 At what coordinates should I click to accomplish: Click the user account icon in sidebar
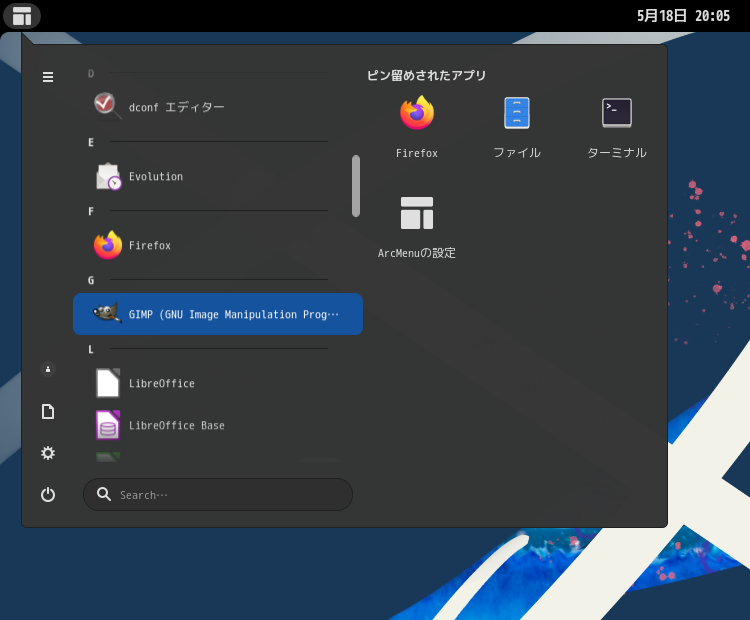[x=48, y=369]
